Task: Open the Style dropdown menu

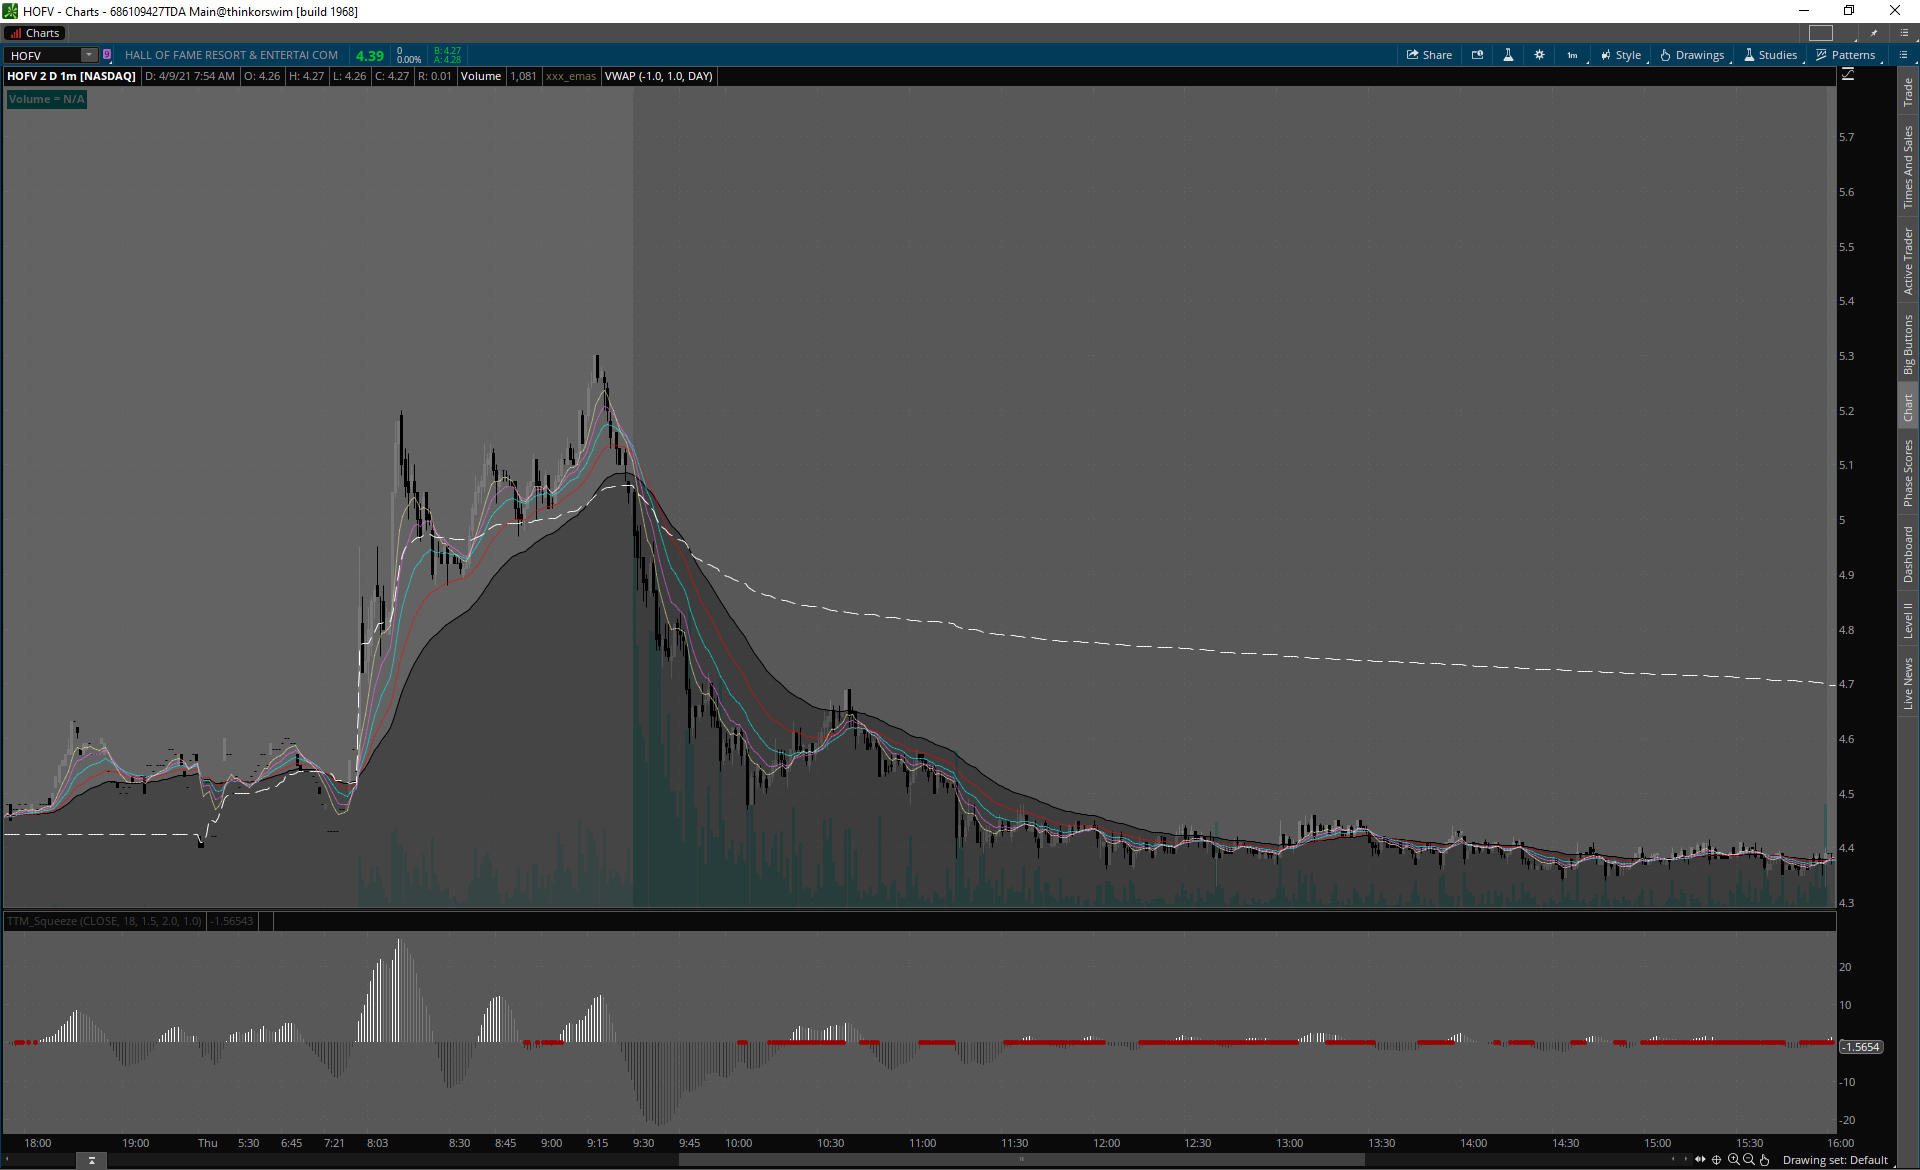Action: 1621,55
